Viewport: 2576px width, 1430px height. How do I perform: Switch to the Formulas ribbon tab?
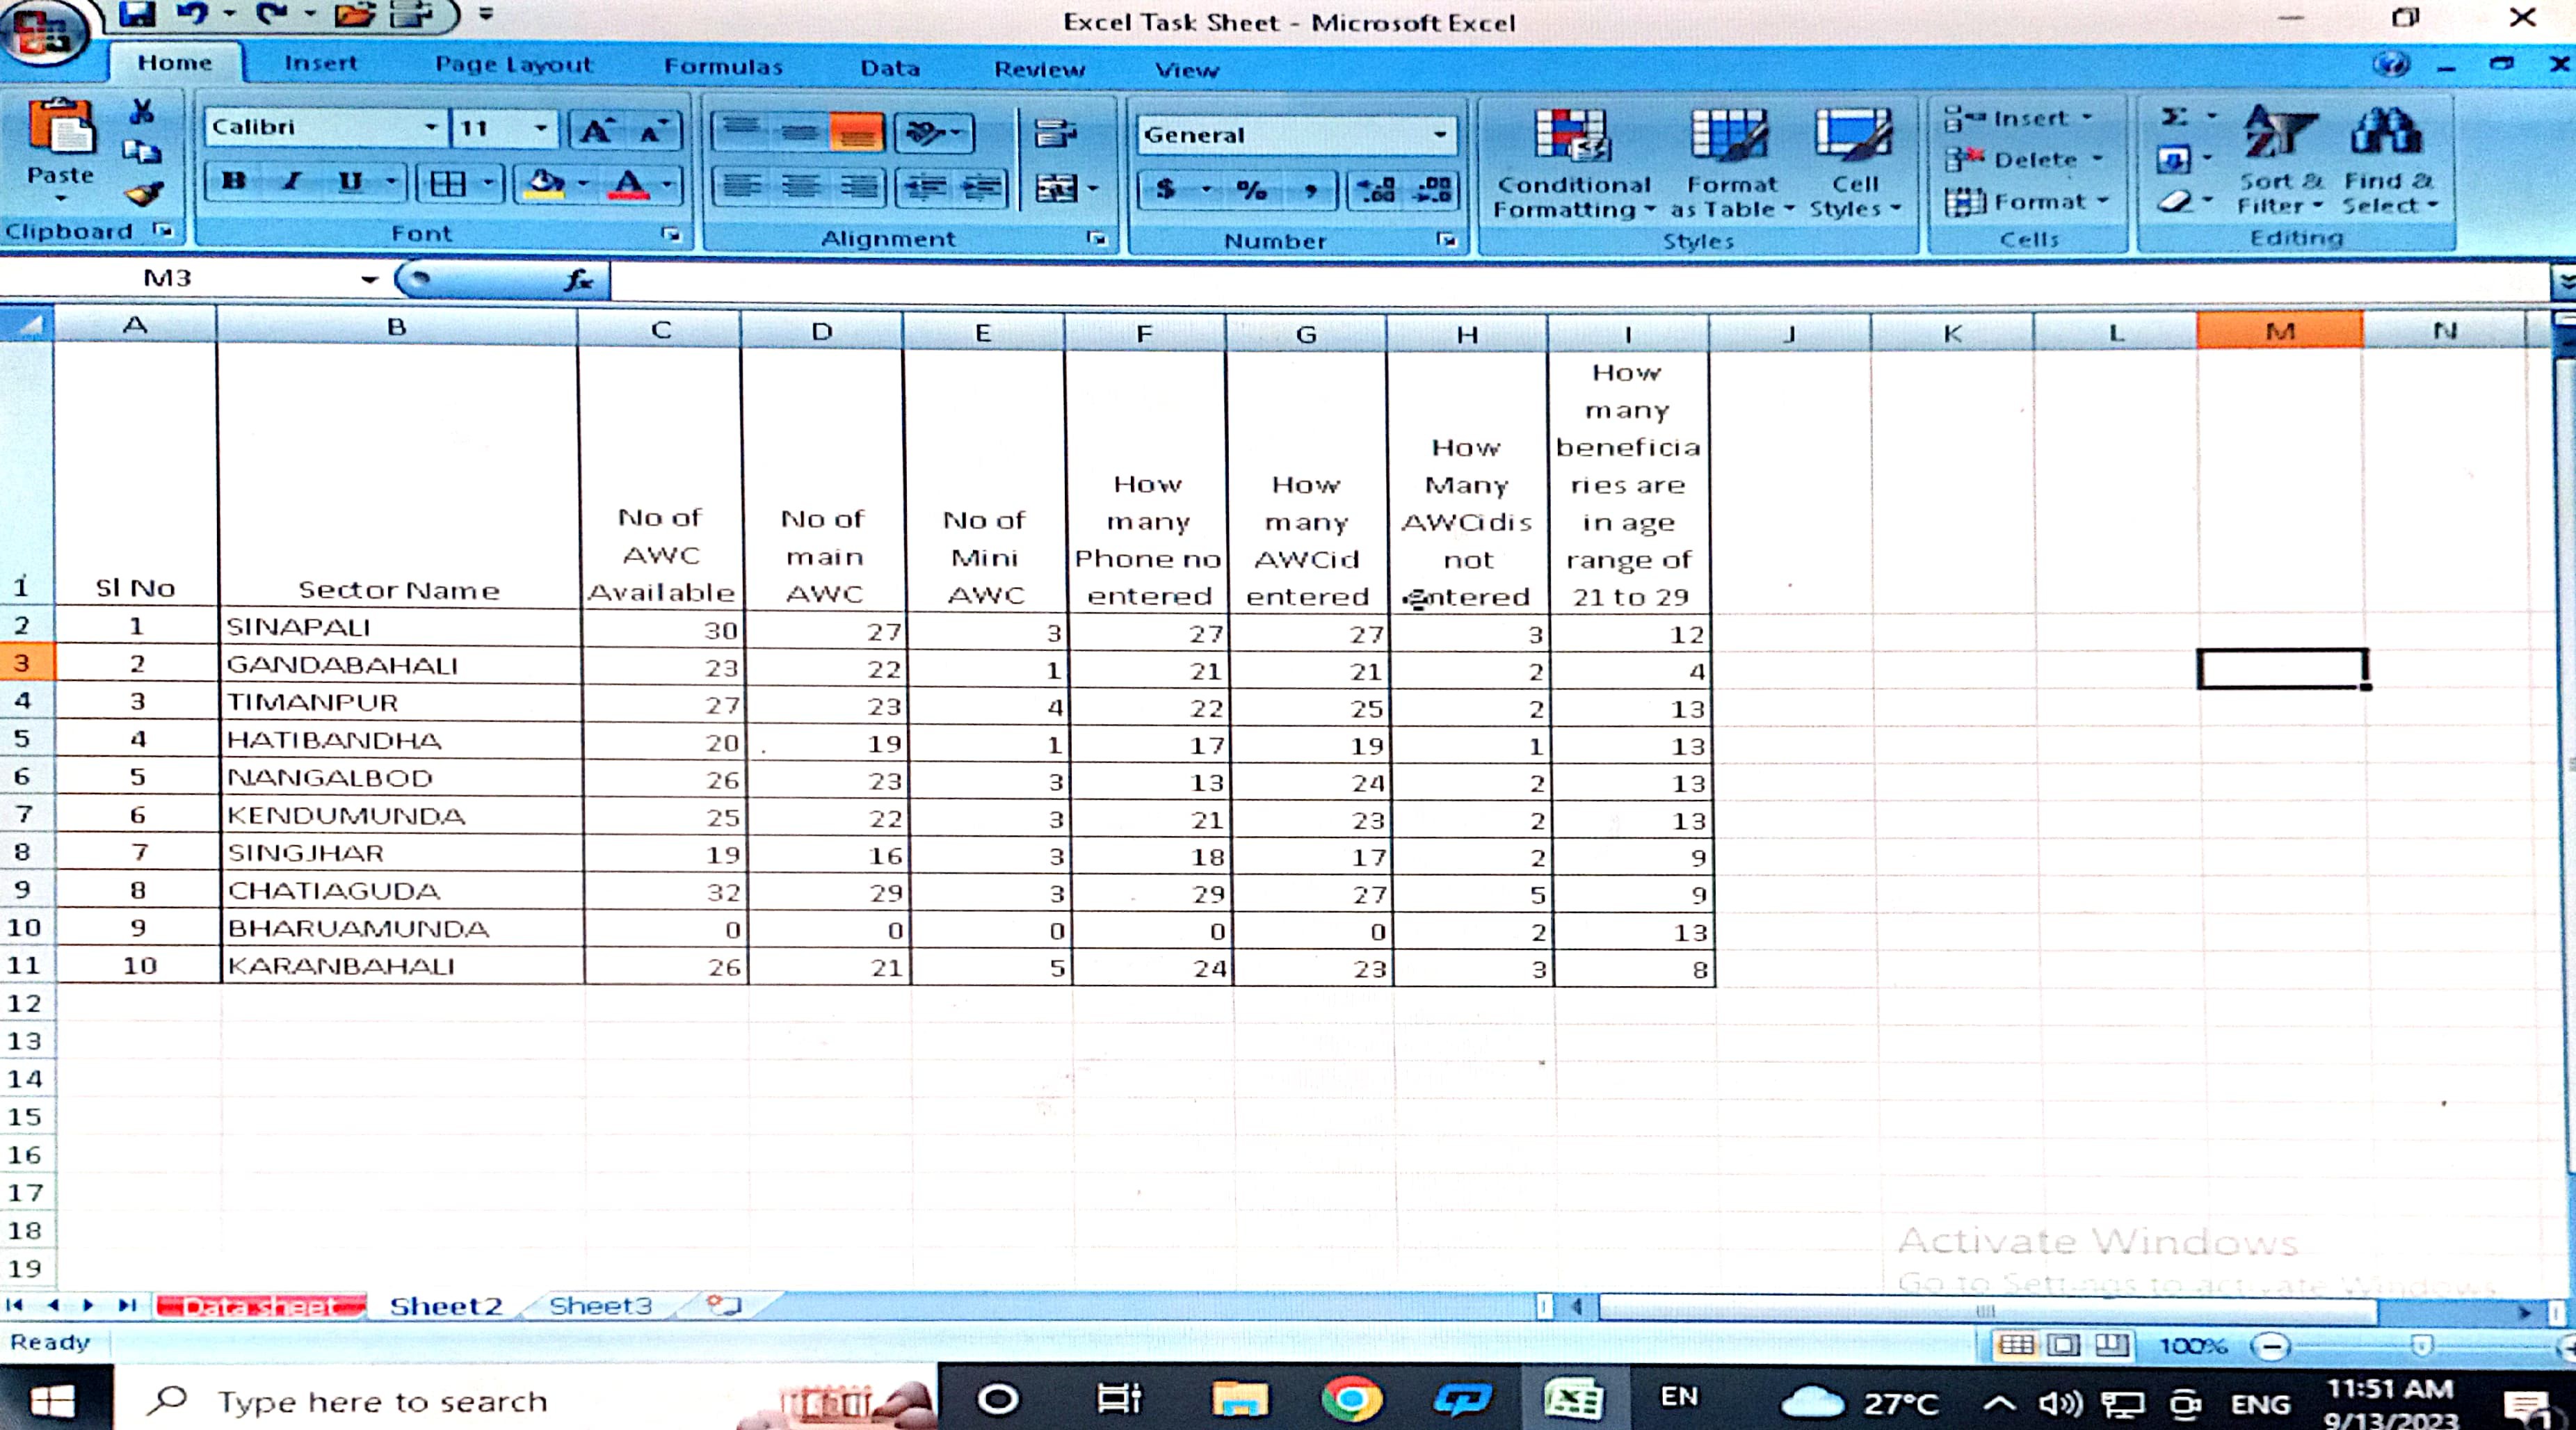(x=723, y=67)
